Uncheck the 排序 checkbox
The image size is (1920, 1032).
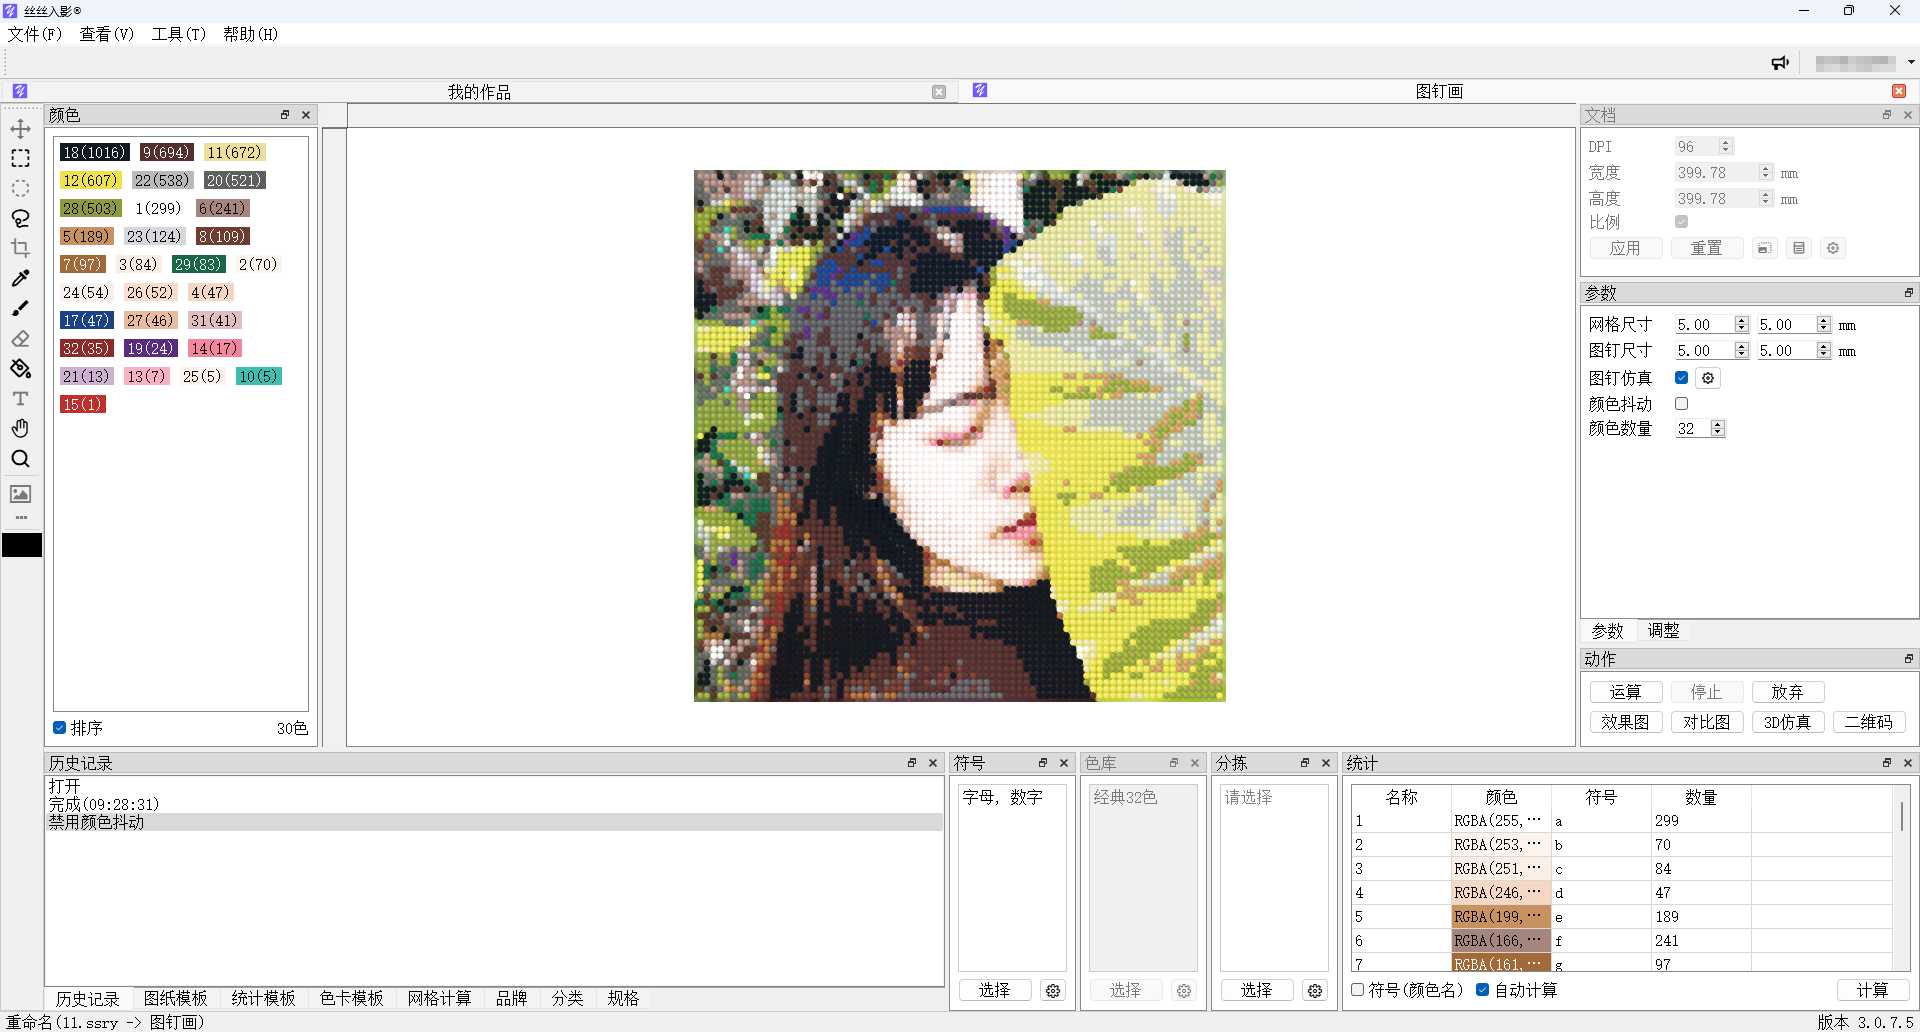click(x=60, y=728)
